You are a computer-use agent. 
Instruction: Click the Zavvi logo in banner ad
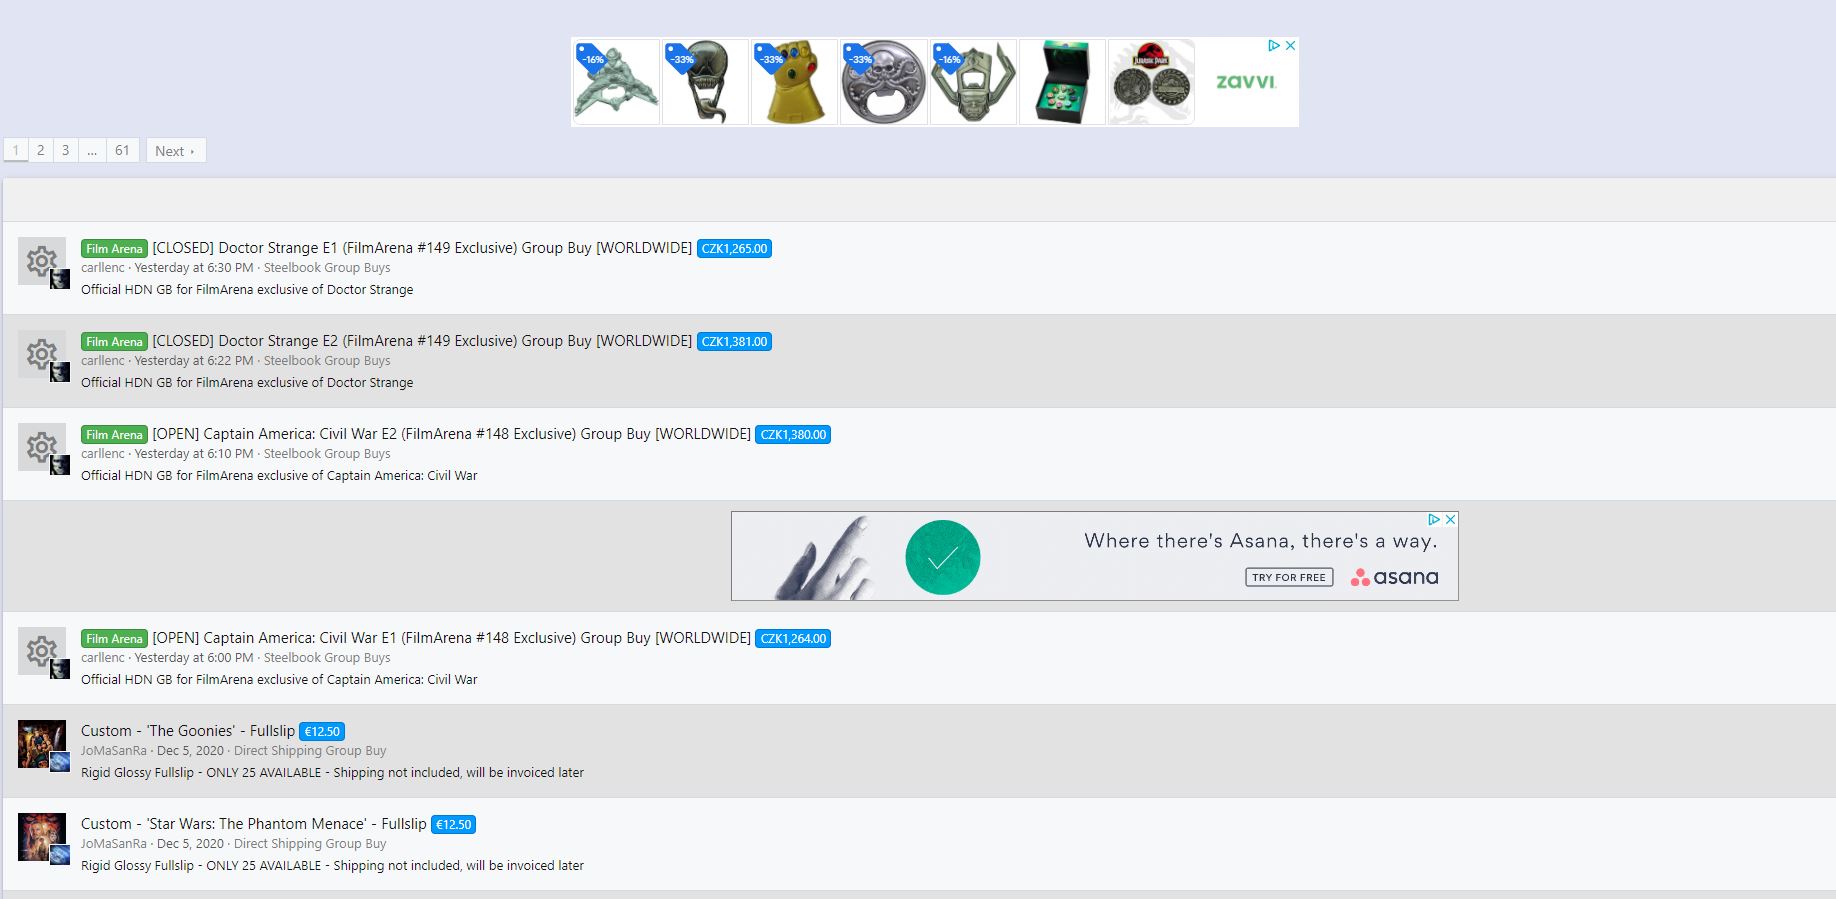tap(1246, 82)
